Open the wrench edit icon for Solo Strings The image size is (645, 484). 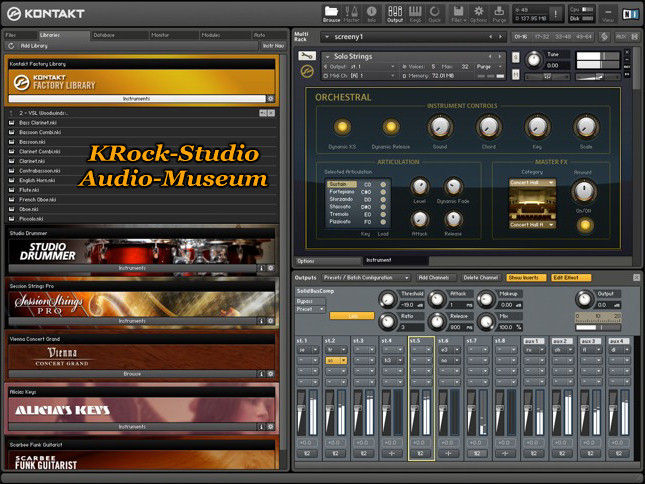click(x=307, y=56)
